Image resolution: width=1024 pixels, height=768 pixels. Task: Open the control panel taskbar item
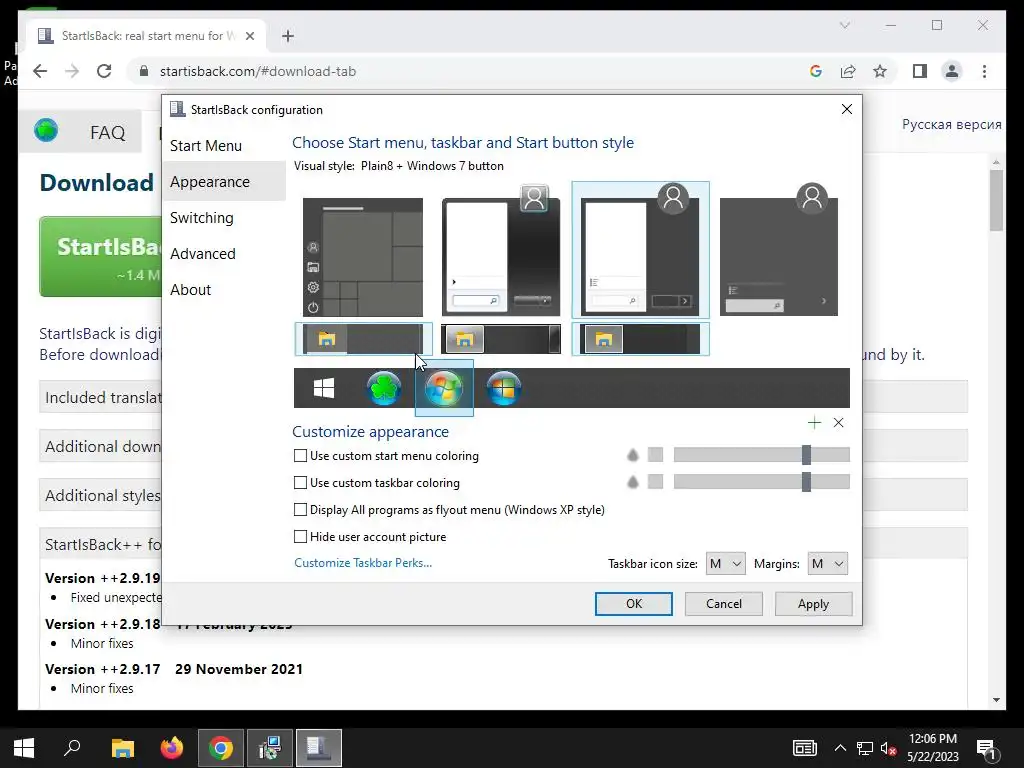pyautogui.click(x=269, y=748)
